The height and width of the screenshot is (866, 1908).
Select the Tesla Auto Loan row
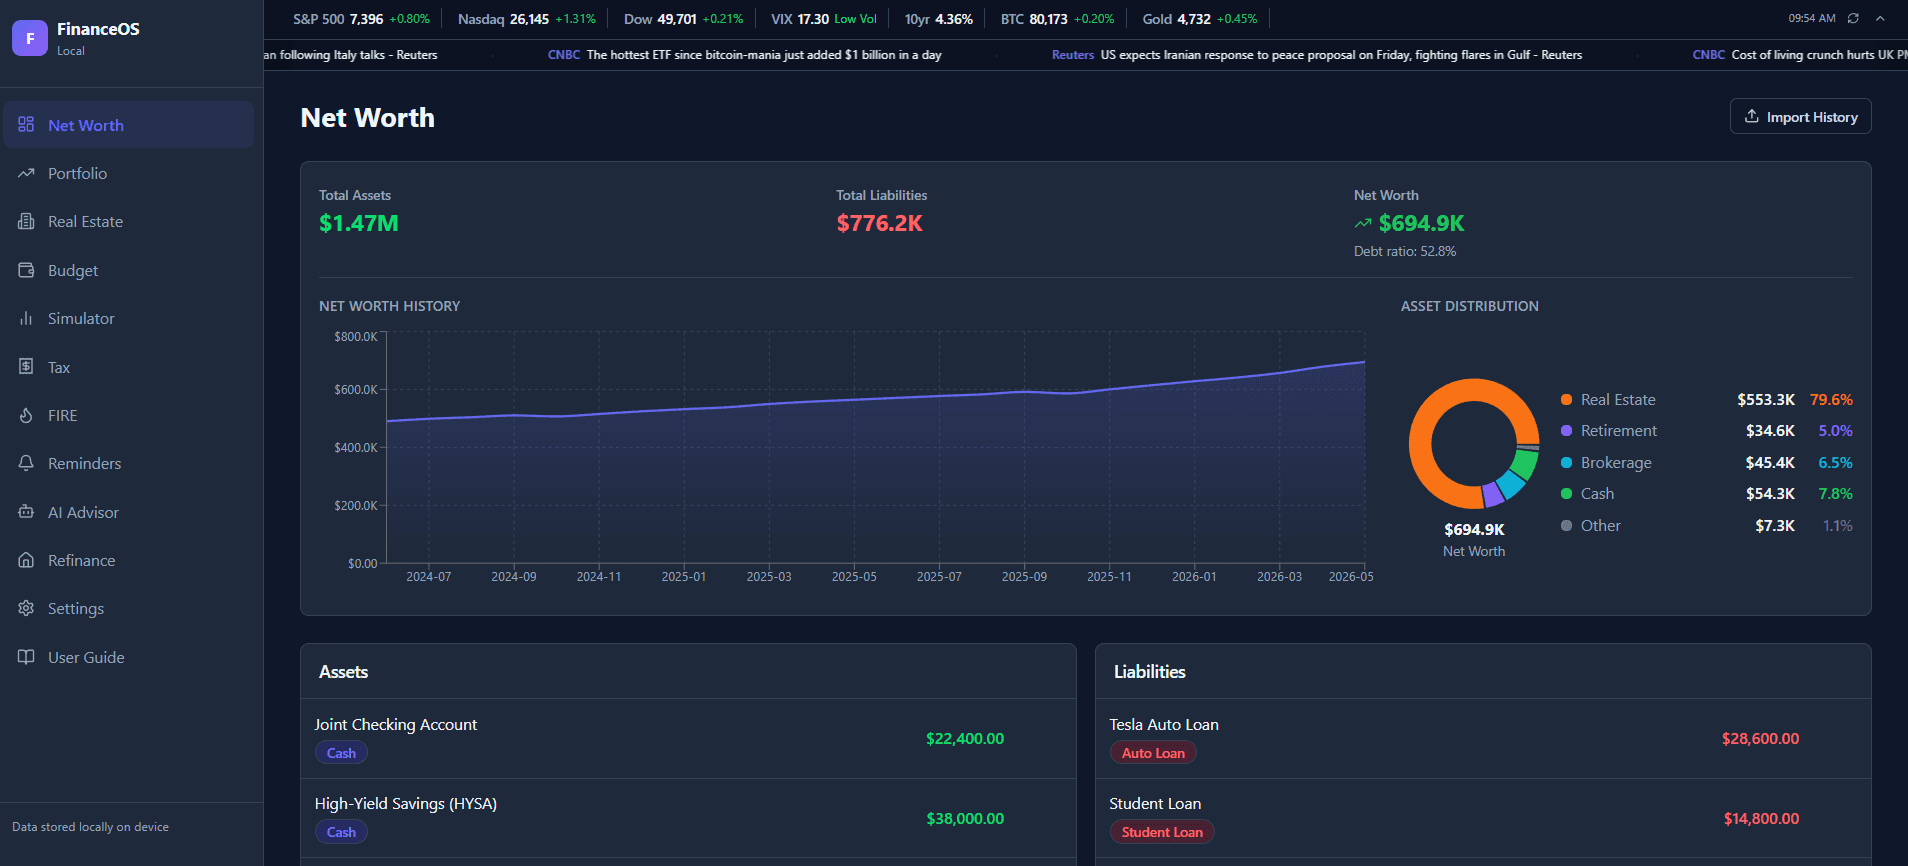point(1483,738)
